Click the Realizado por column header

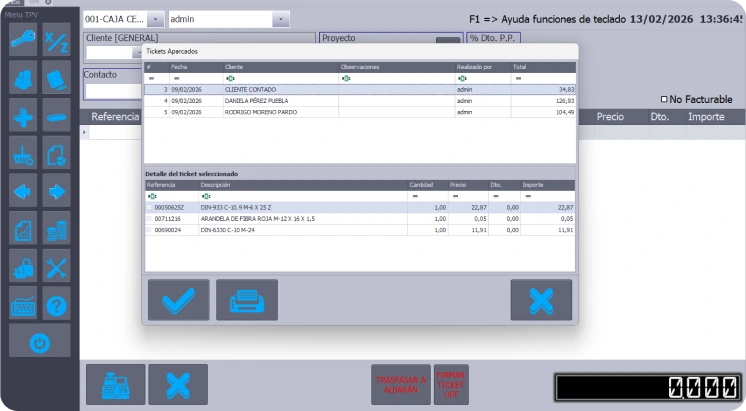(x=483, y=67)
